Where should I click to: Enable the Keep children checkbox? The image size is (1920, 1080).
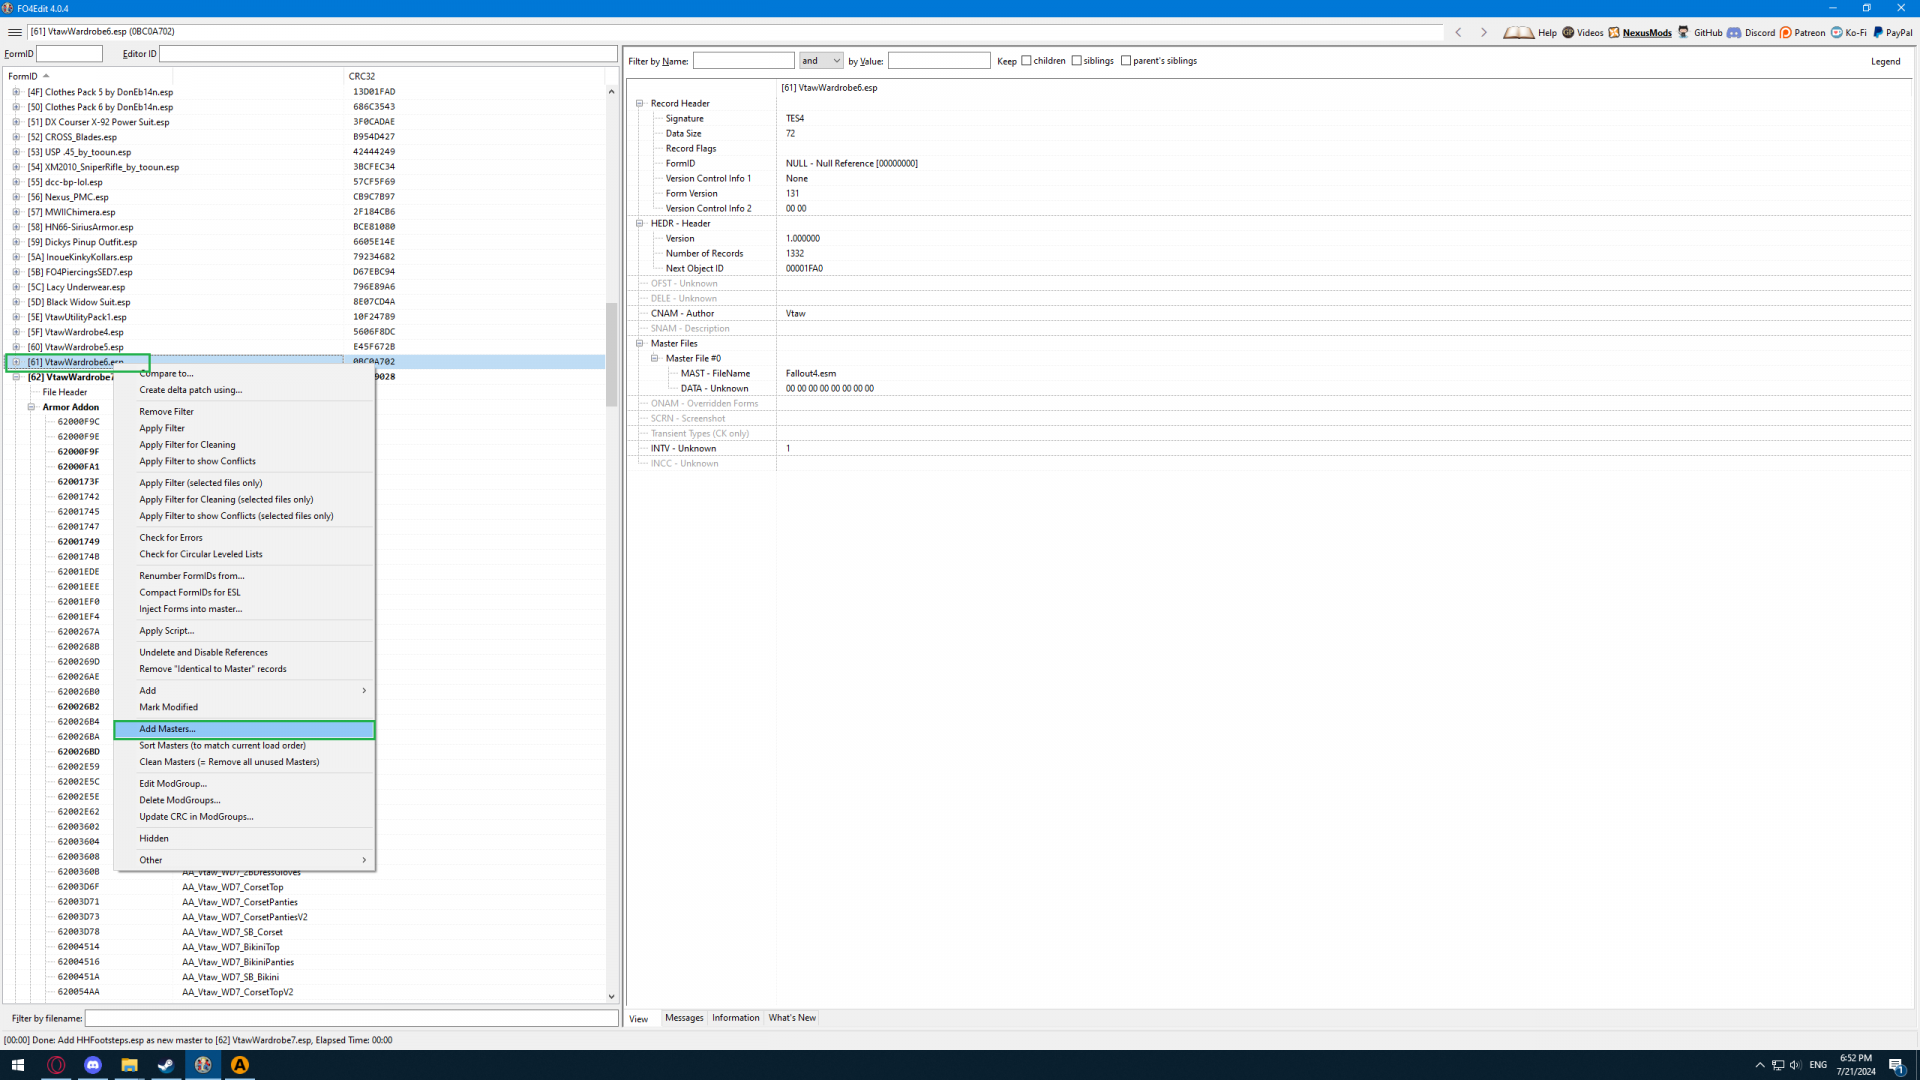[x=1026, y=61]
